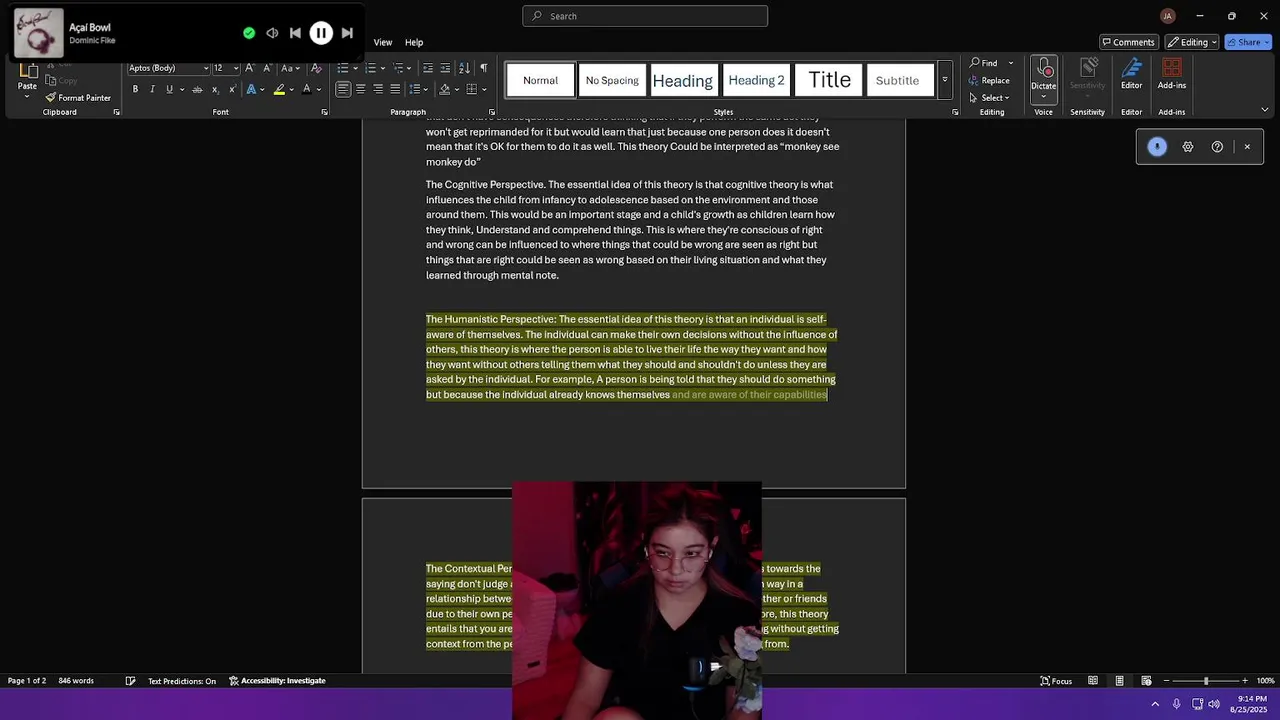Viewport: 1280px width, 720px height.
Task: Apply Superscript formatting
Action: 232,89
